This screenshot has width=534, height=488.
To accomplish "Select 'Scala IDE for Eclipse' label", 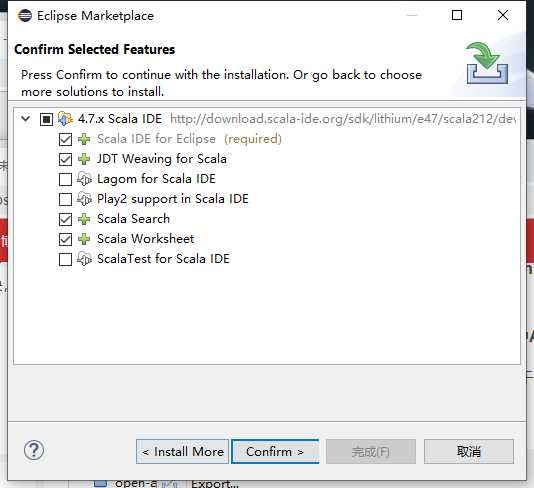I will [x=156, y=139].
